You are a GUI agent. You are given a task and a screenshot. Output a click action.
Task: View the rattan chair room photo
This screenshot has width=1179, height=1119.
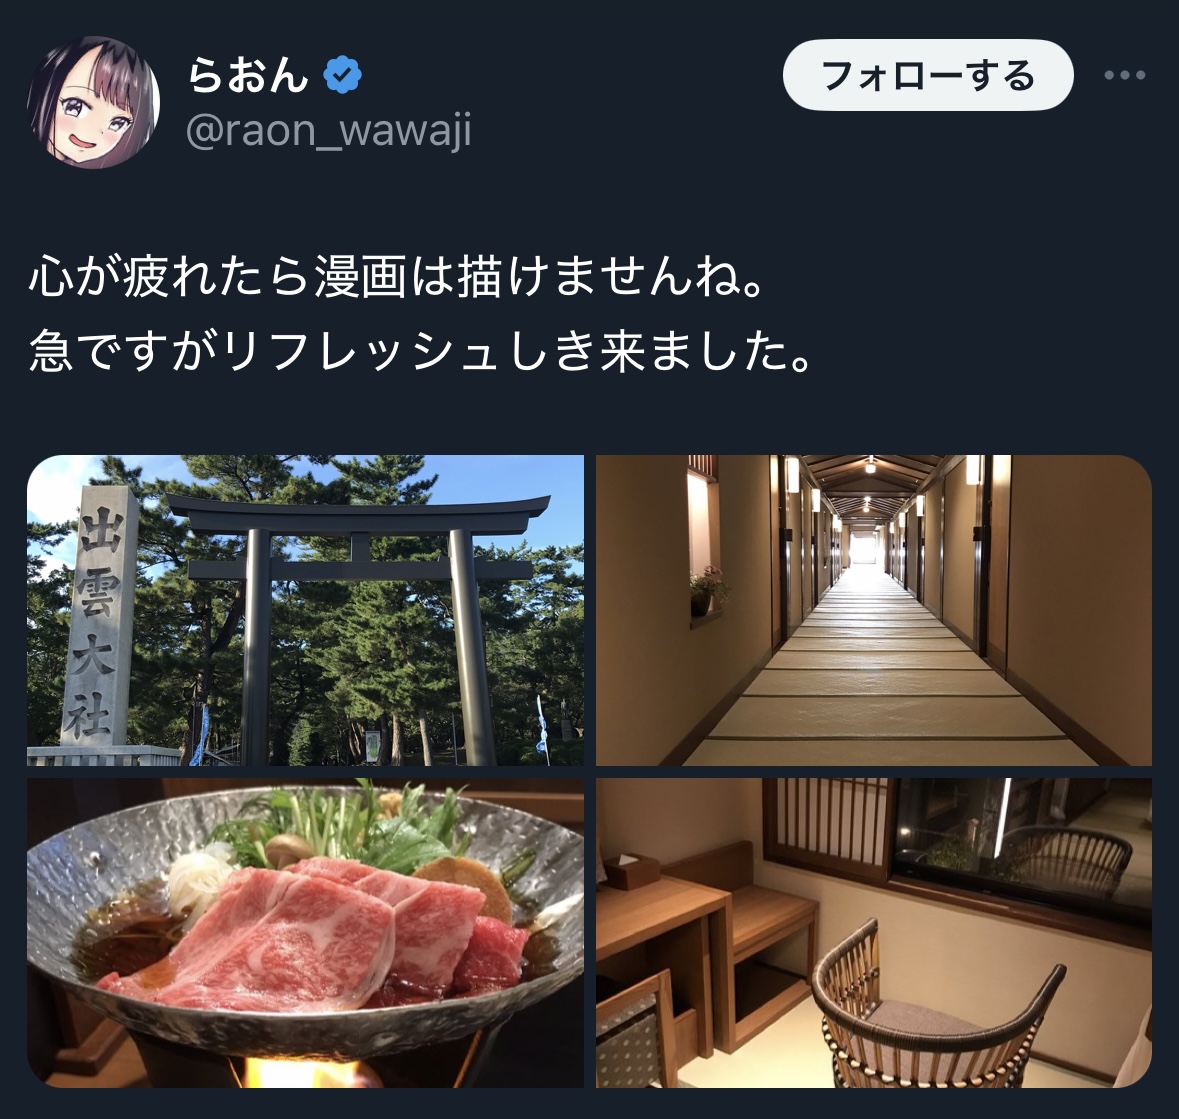coord(874,932)
